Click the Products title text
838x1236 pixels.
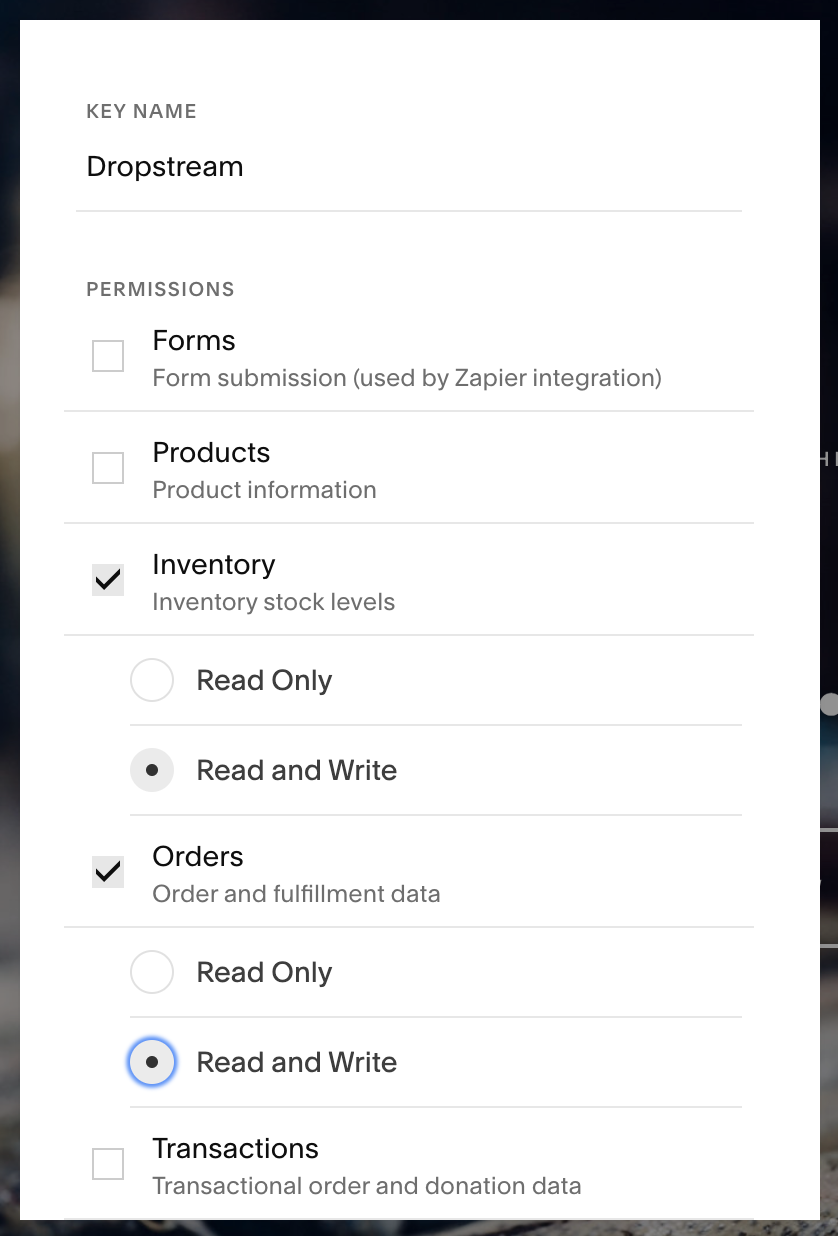pos(211,453)
